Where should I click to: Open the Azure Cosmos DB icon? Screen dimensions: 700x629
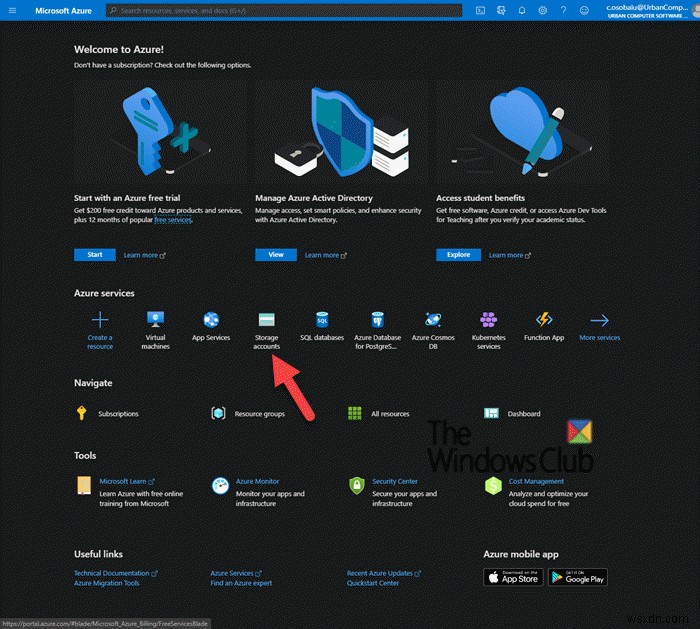coord(433,320)
